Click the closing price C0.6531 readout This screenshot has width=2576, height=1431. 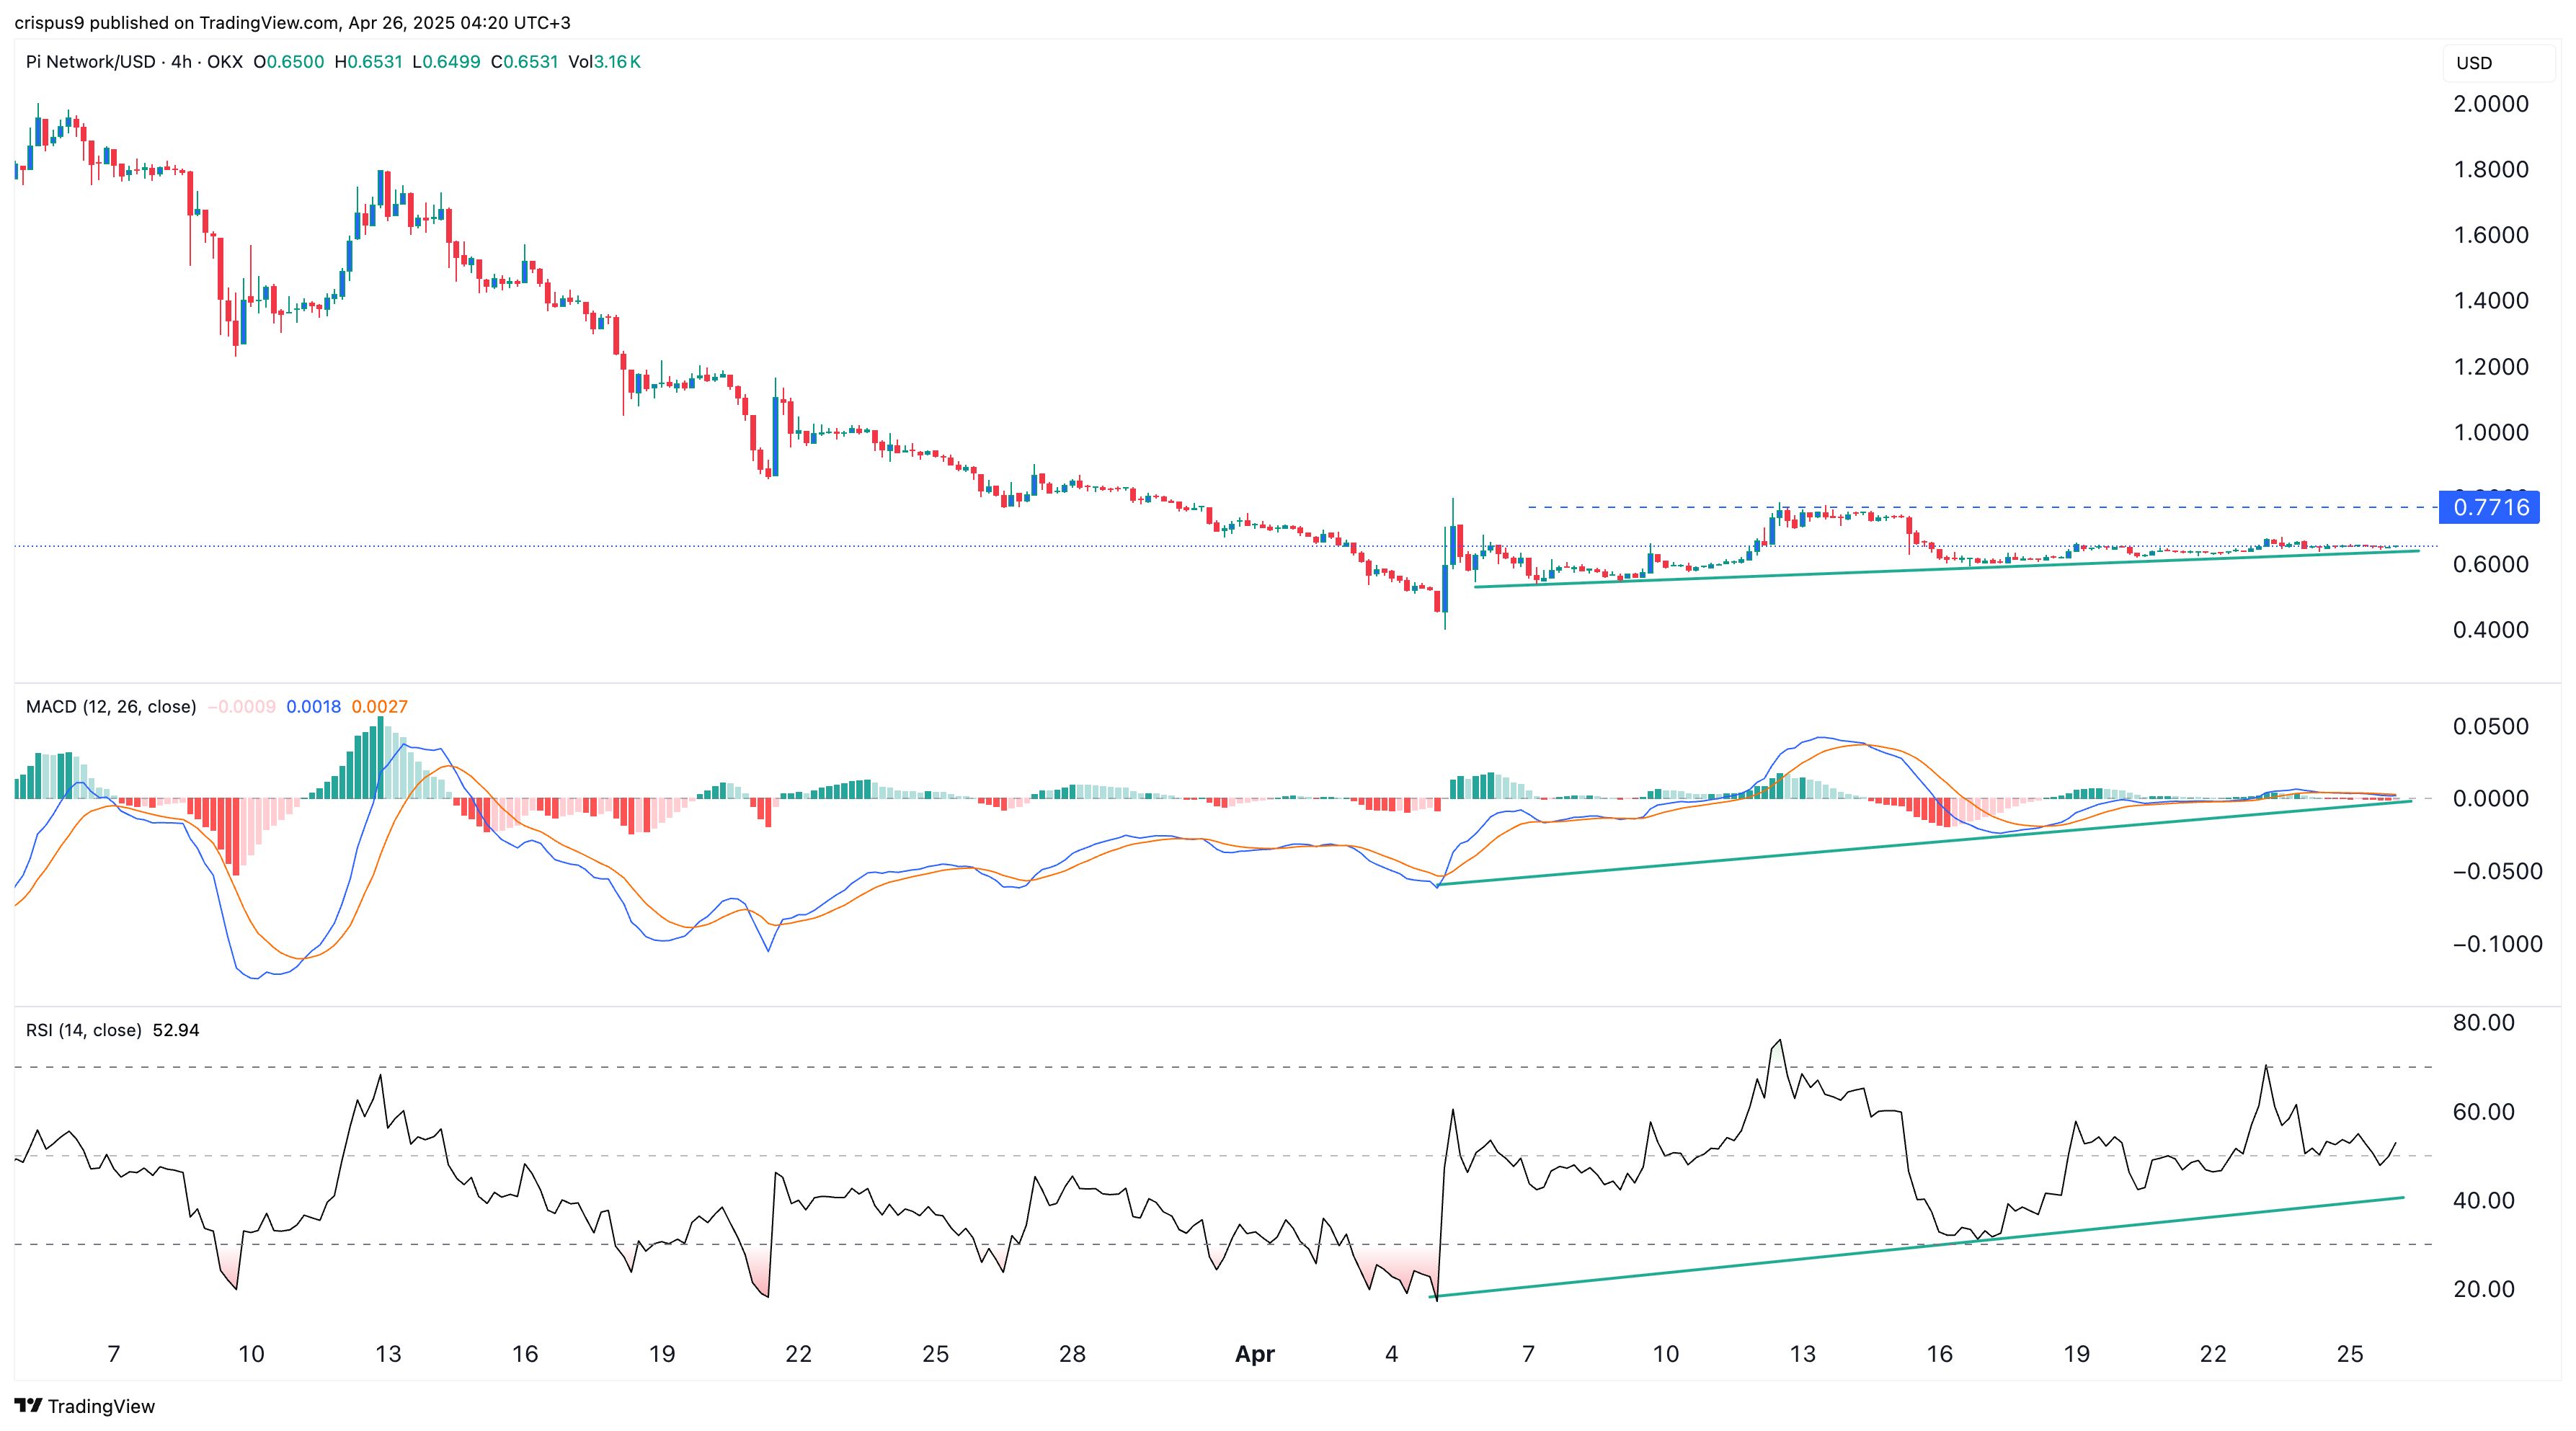coord(524,62)
